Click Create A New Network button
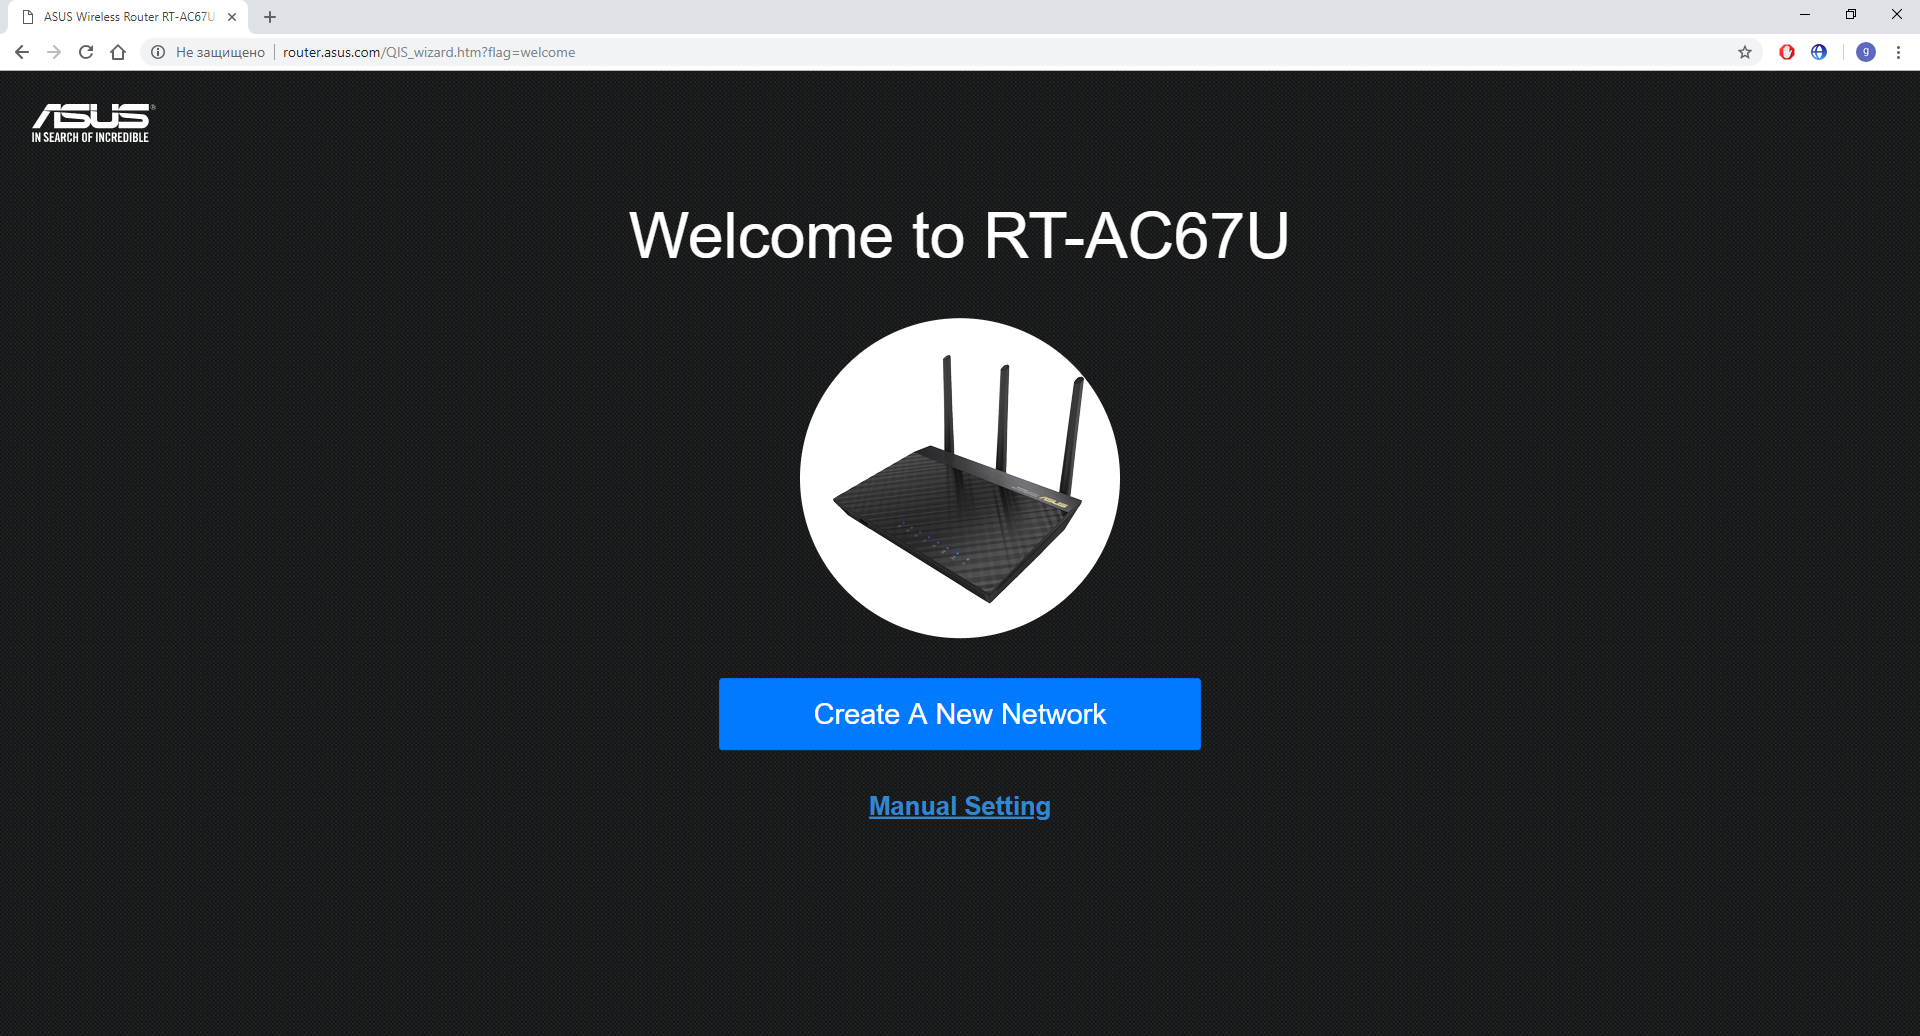This screenshot has height=1036, width=1920. coord(960,714)
